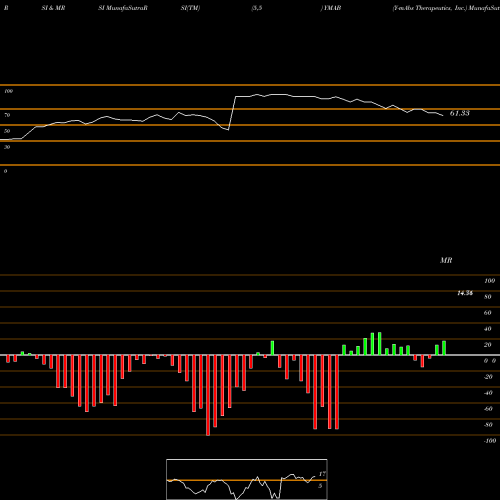Click the MR axis label 40
This screenshot has height=500, width=500.
tap(488, 329)
